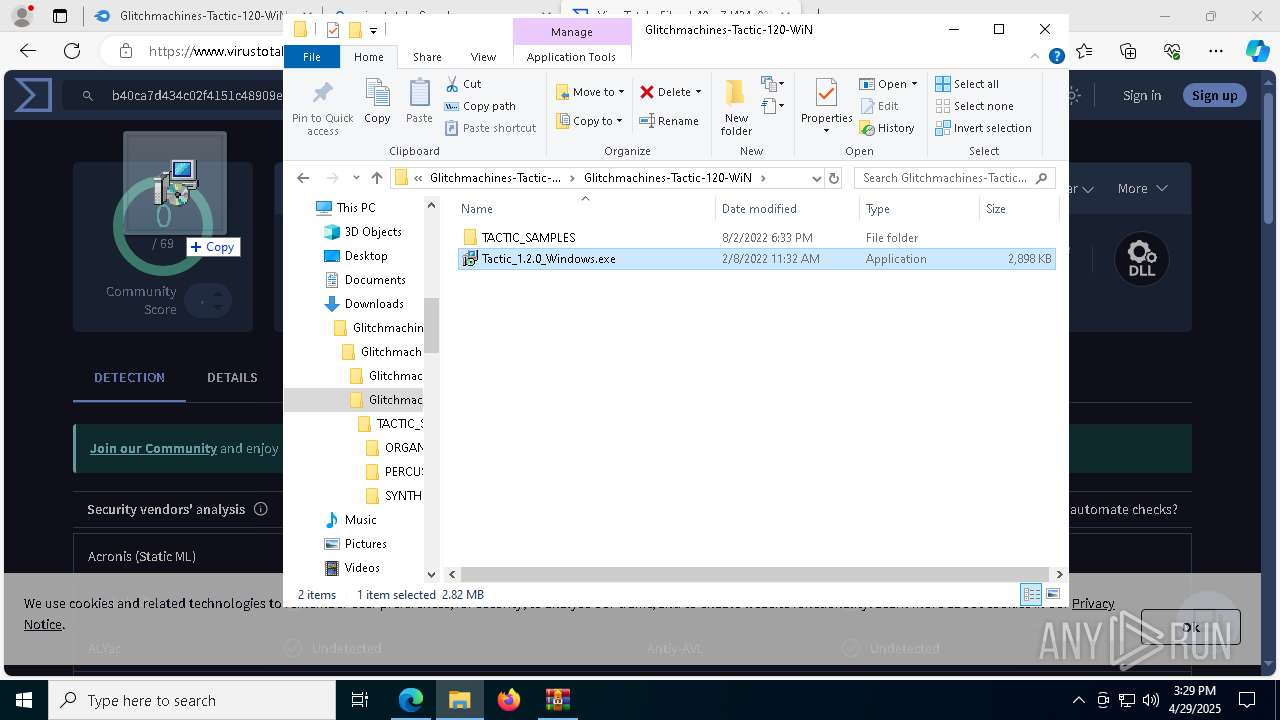This screenshot has height=720, width=1280.
Task: Open WinRAR from the taskbar
Action: click(x=557, y=700)
